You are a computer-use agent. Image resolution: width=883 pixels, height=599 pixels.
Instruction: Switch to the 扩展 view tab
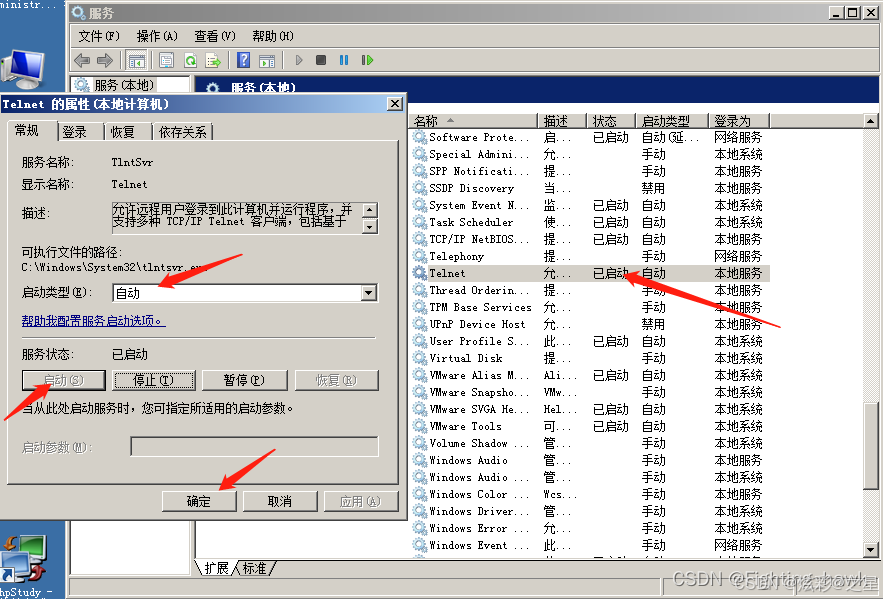click(x=216, y=568)
